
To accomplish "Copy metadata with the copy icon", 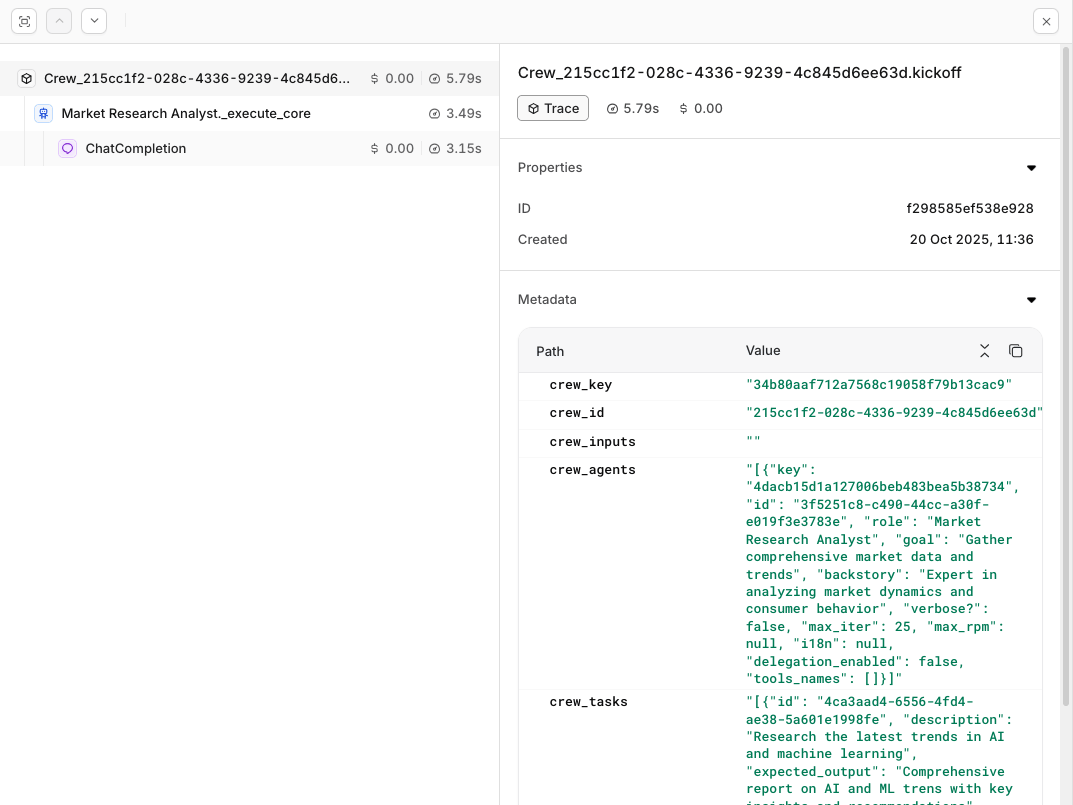I will 1016,351.
